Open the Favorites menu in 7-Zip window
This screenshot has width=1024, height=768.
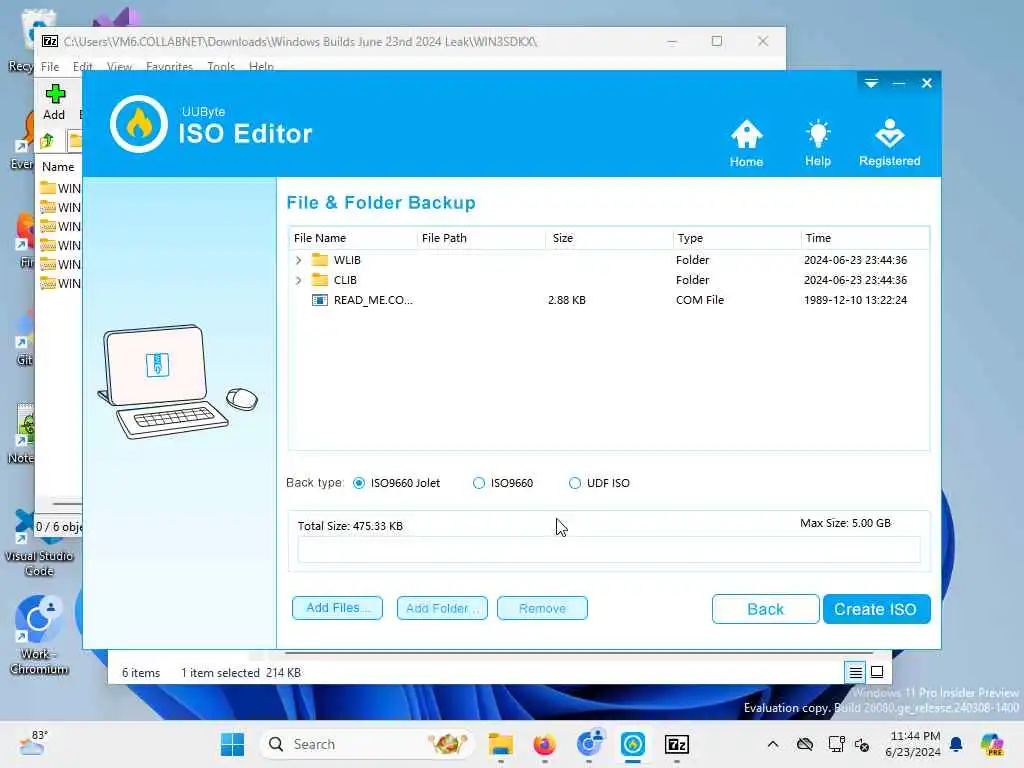tap(169, 67)
